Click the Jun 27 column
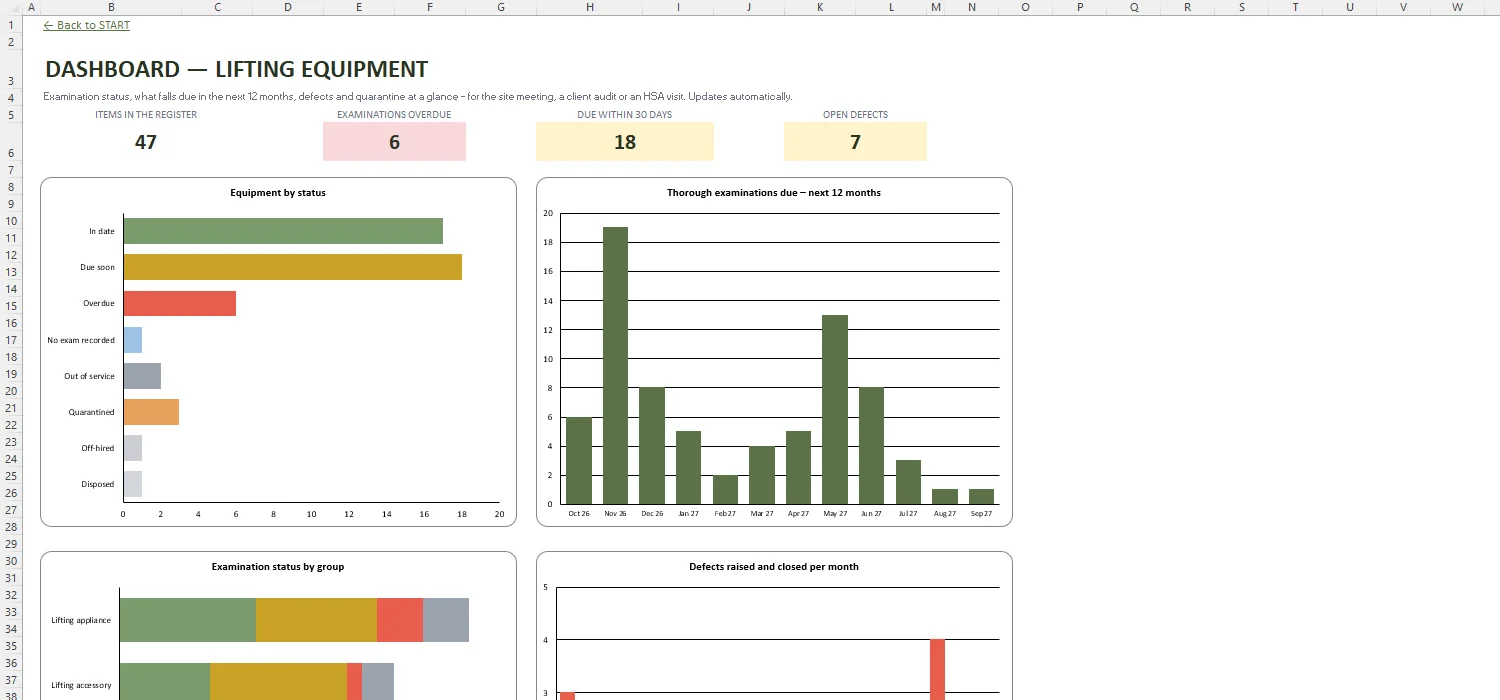Screen dimensions: 1500x700 tap(872, 446)
